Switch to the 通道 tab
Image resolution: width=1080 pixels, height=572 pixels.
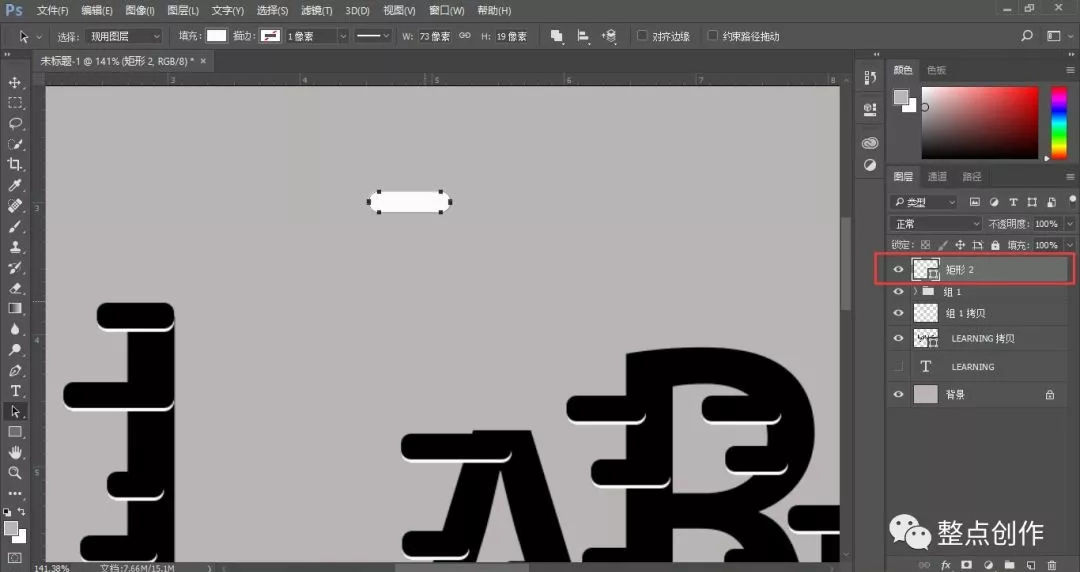(937, 176)
